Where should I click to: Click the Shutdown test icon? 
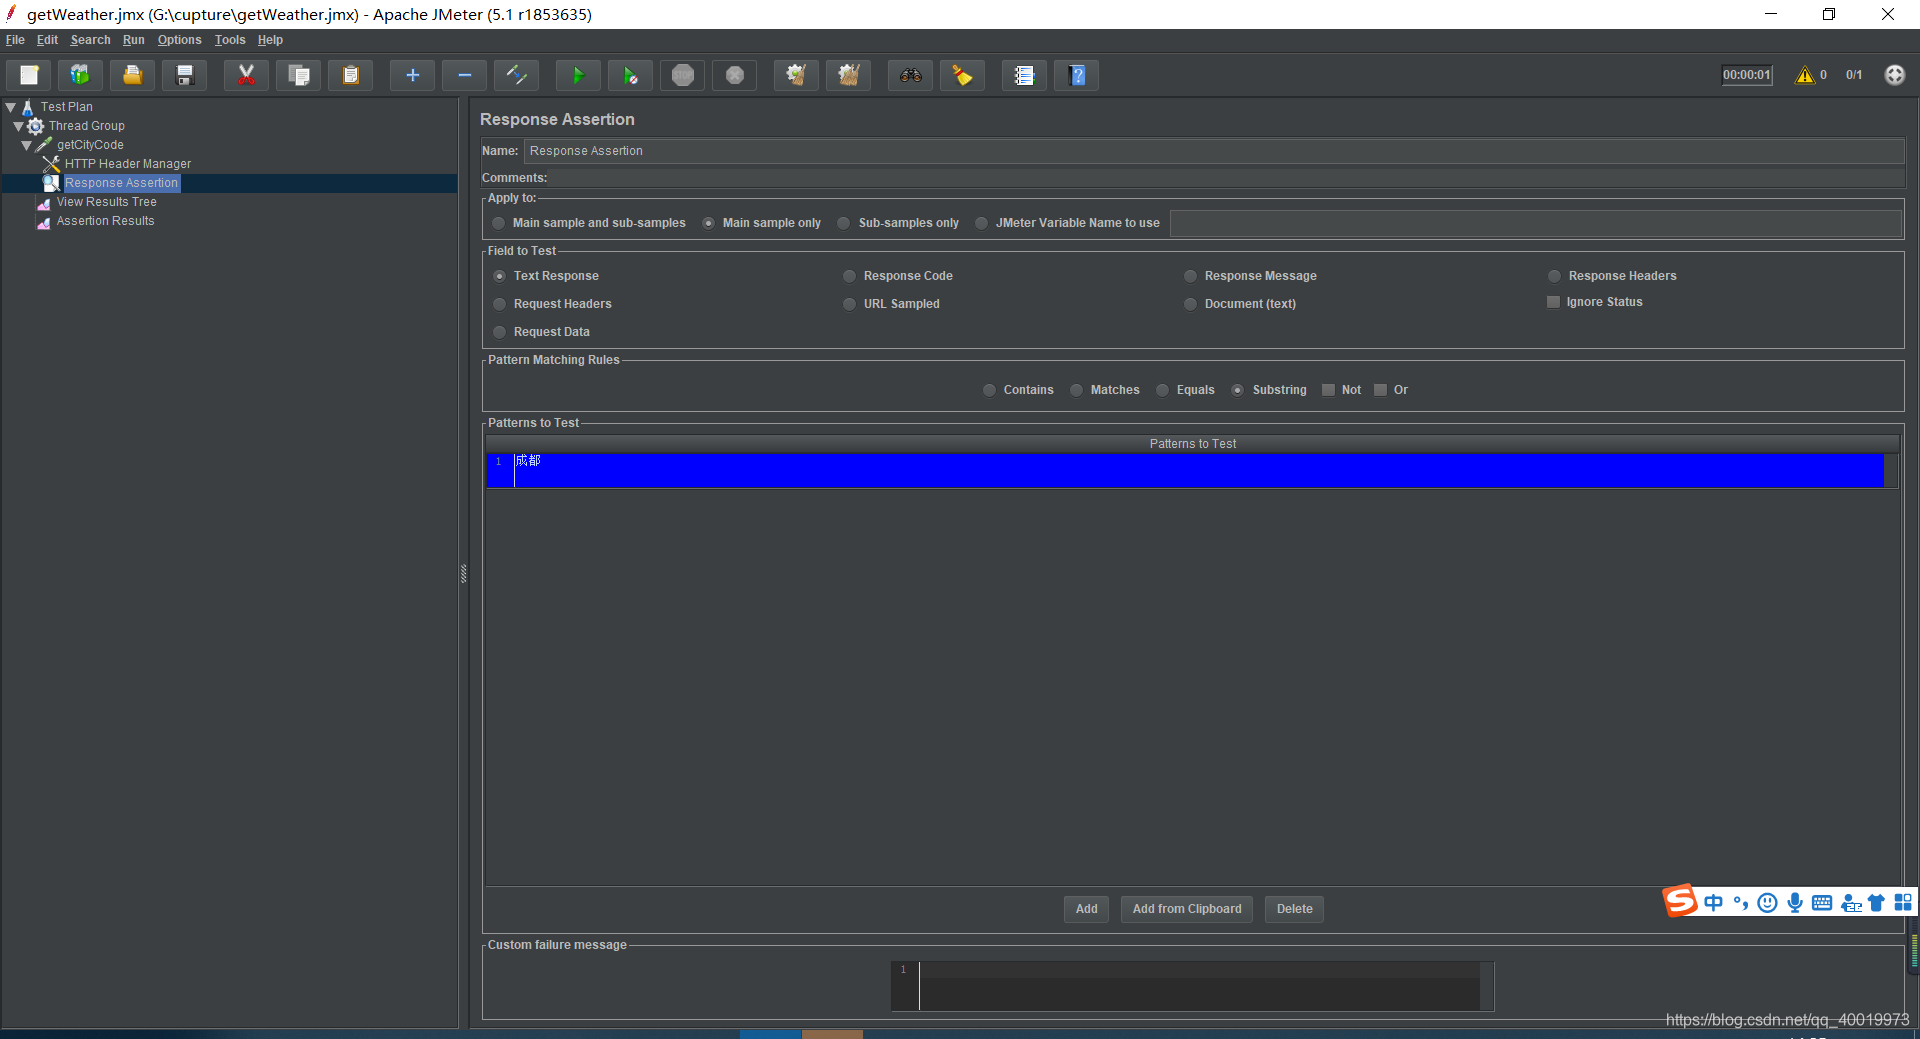pyautogui.click(x=735, y=75)
